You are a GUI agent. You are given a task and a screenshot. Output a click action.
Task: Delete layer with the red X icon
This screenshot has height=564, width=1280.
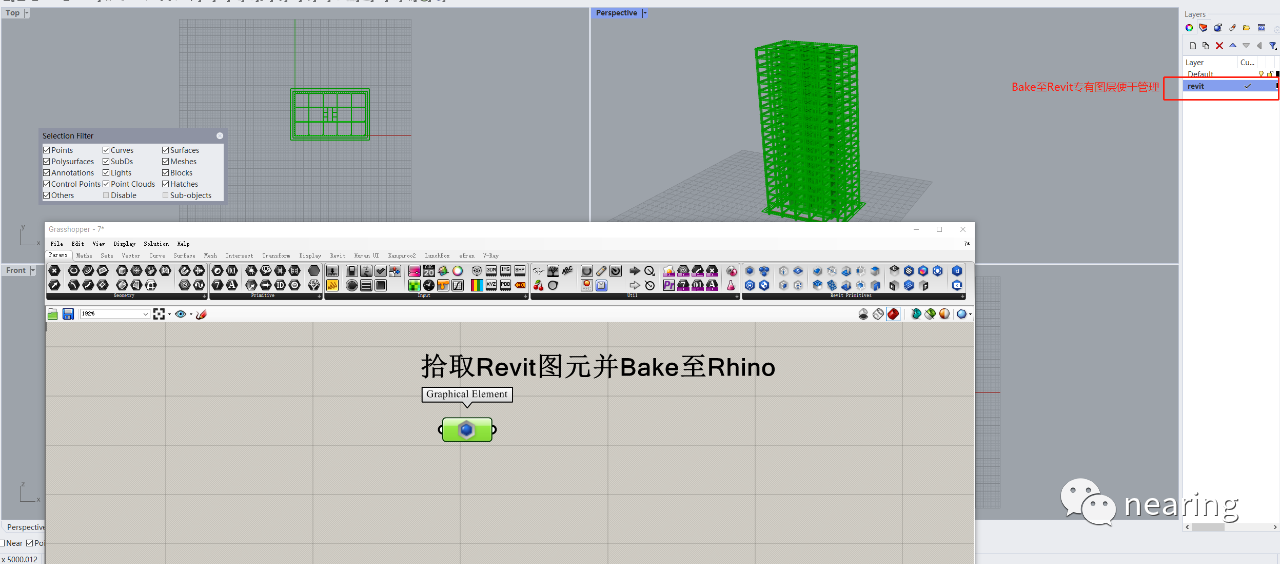click(1219, 45)
